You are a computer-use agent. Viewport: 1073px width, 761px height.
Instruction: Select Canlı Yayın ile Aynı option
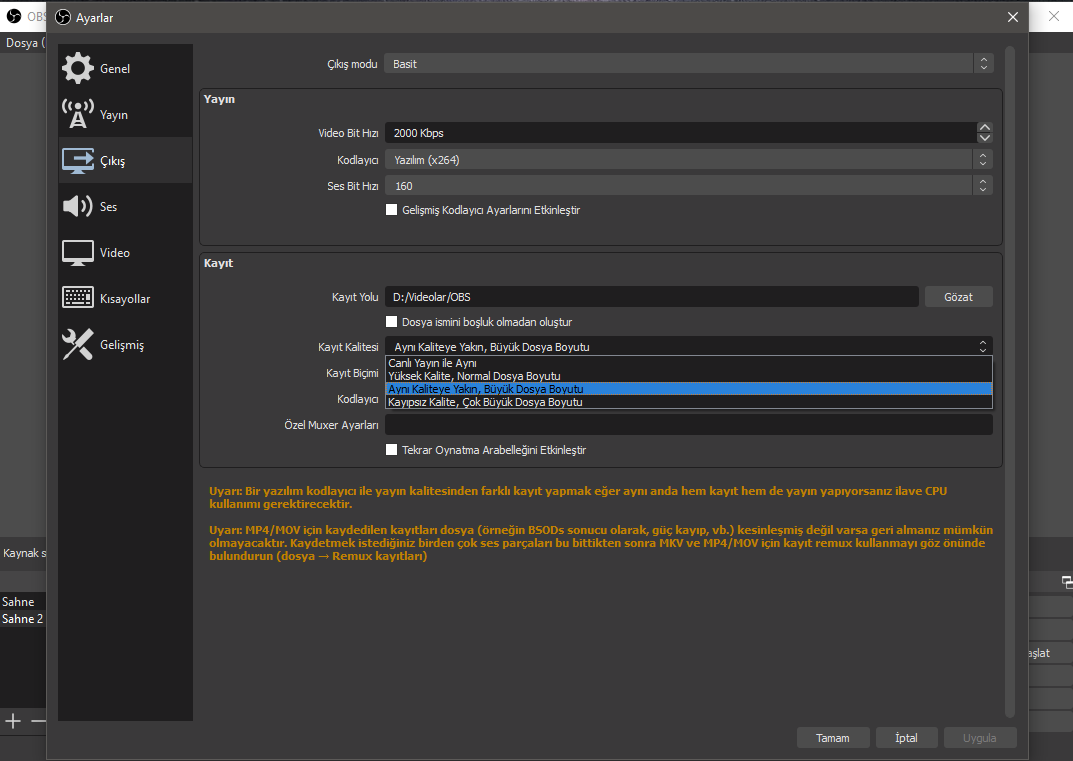(x=688, y=363)
